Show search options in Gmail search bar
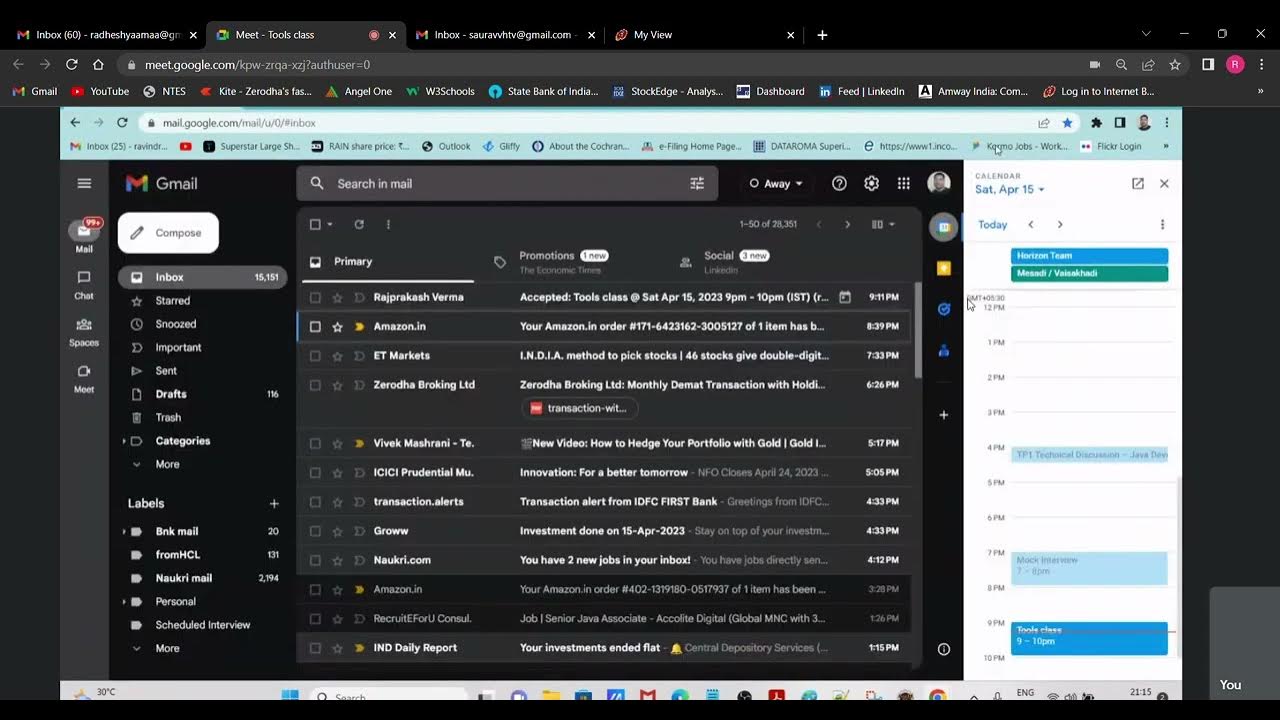Image resolution: width=1280 pixels, height=720 pixels. tap(697, 183)
